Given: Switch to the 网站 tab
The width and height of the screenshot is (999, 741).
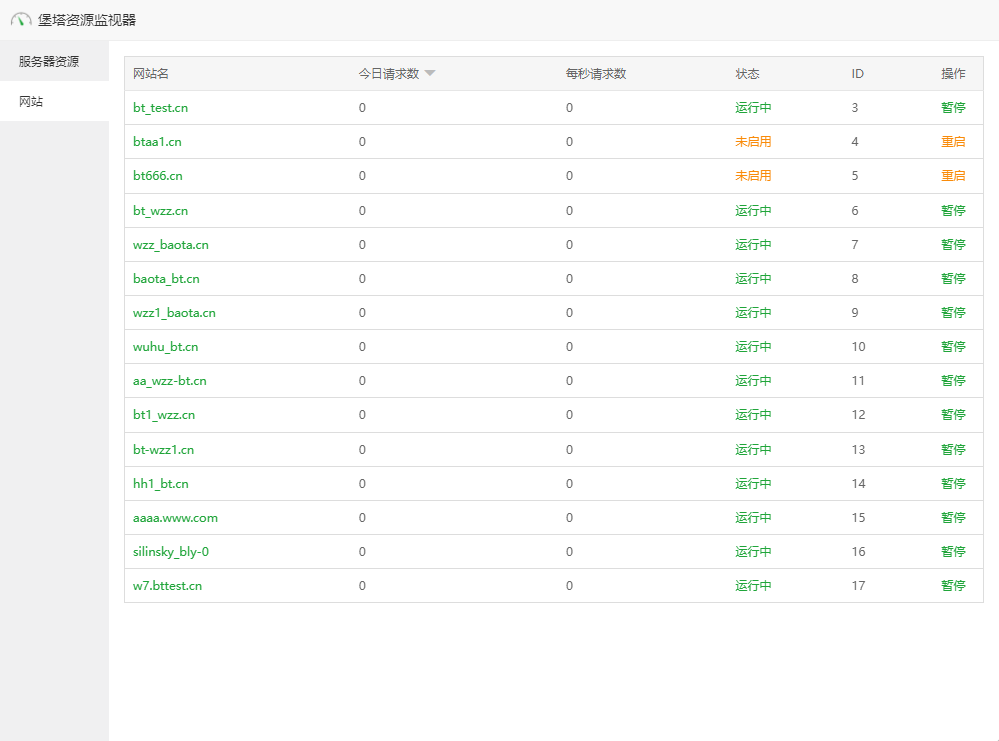Looking at the screenshot, I should pos(31,102).
